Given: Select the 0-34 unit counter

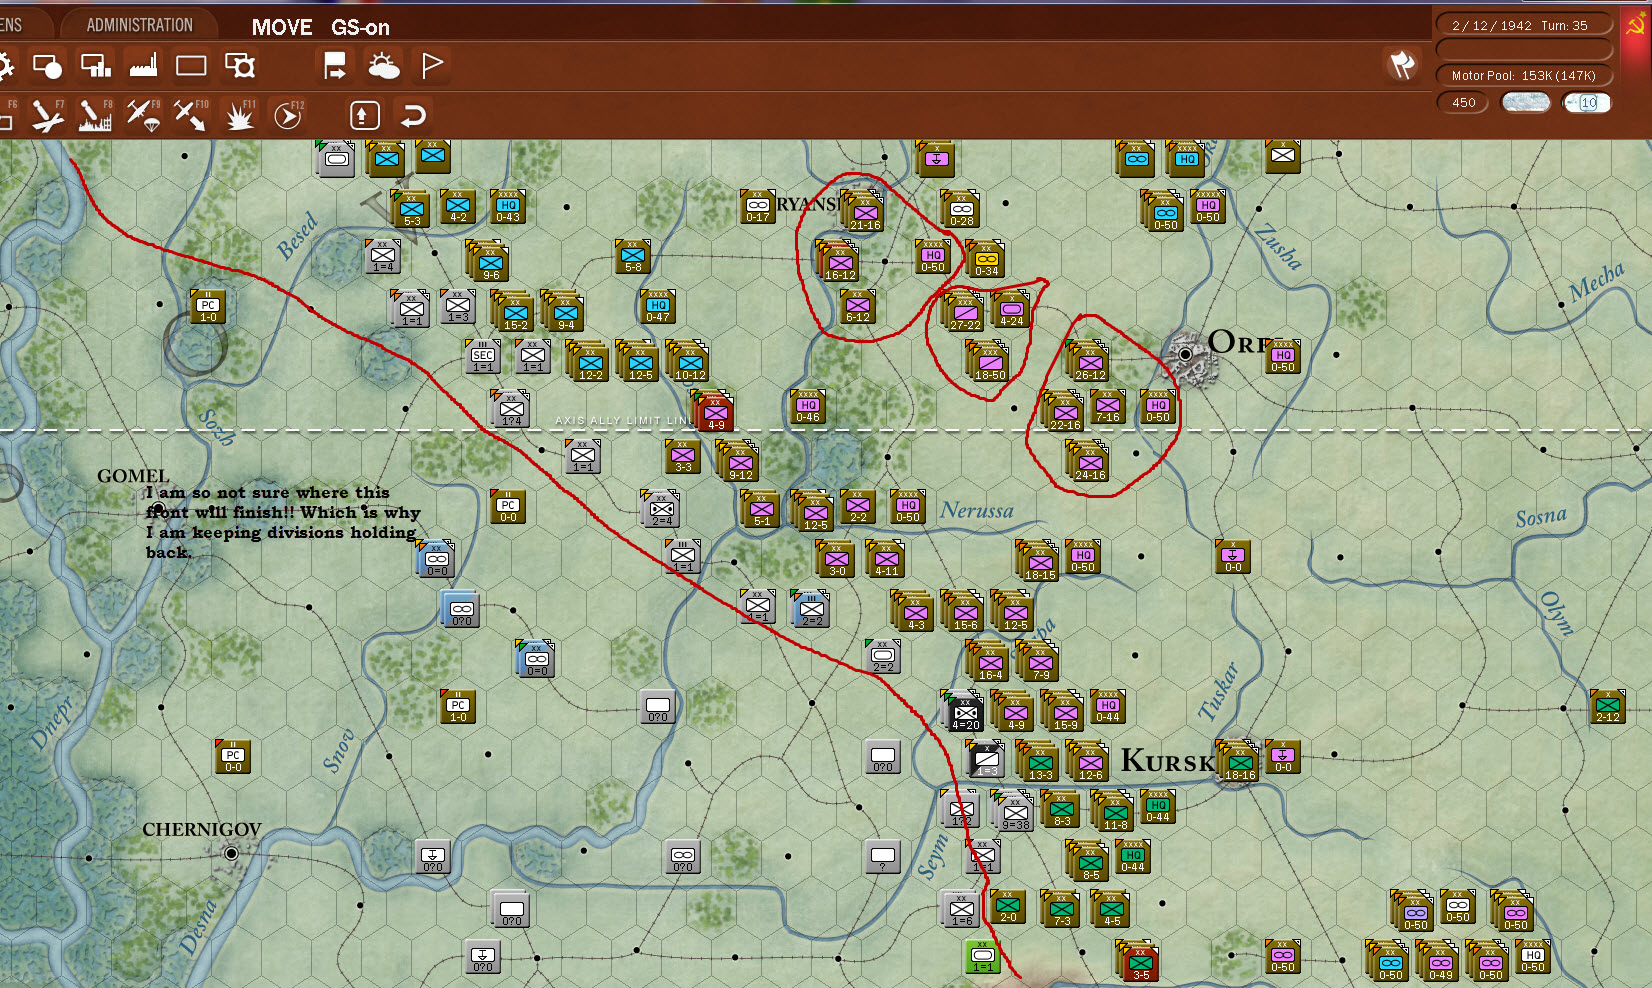Looking at the screenshot, I should (x=986, y=259).
